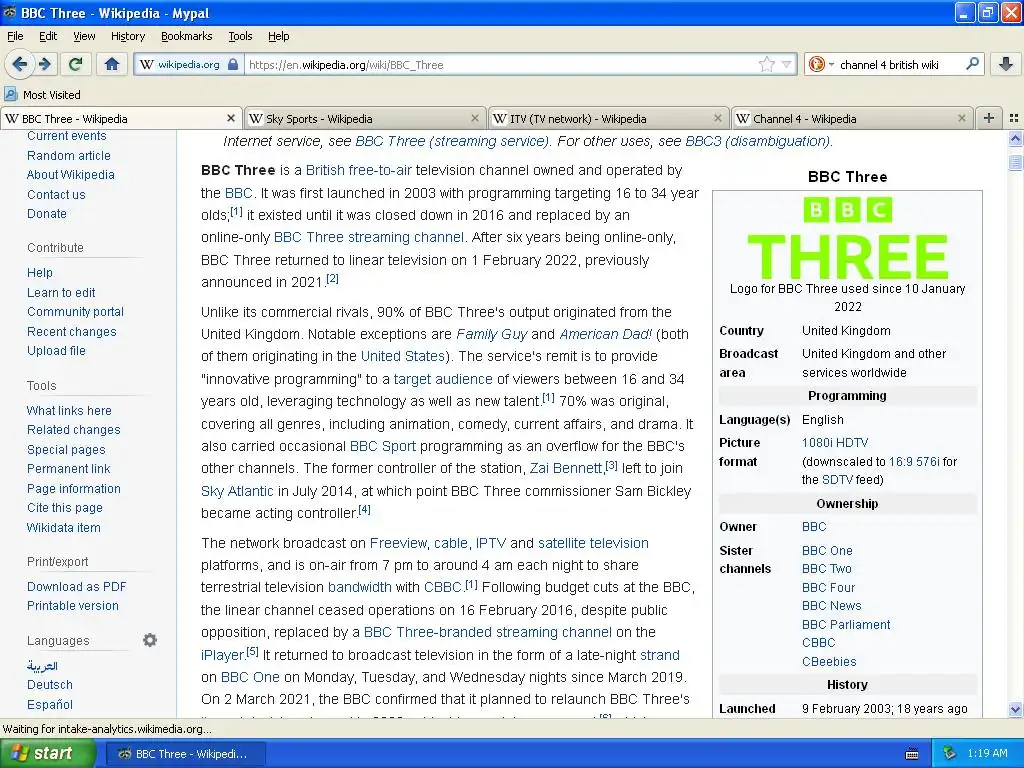Go back with the browser back arrow
1024x768 pixels.
tap(20, 64)
